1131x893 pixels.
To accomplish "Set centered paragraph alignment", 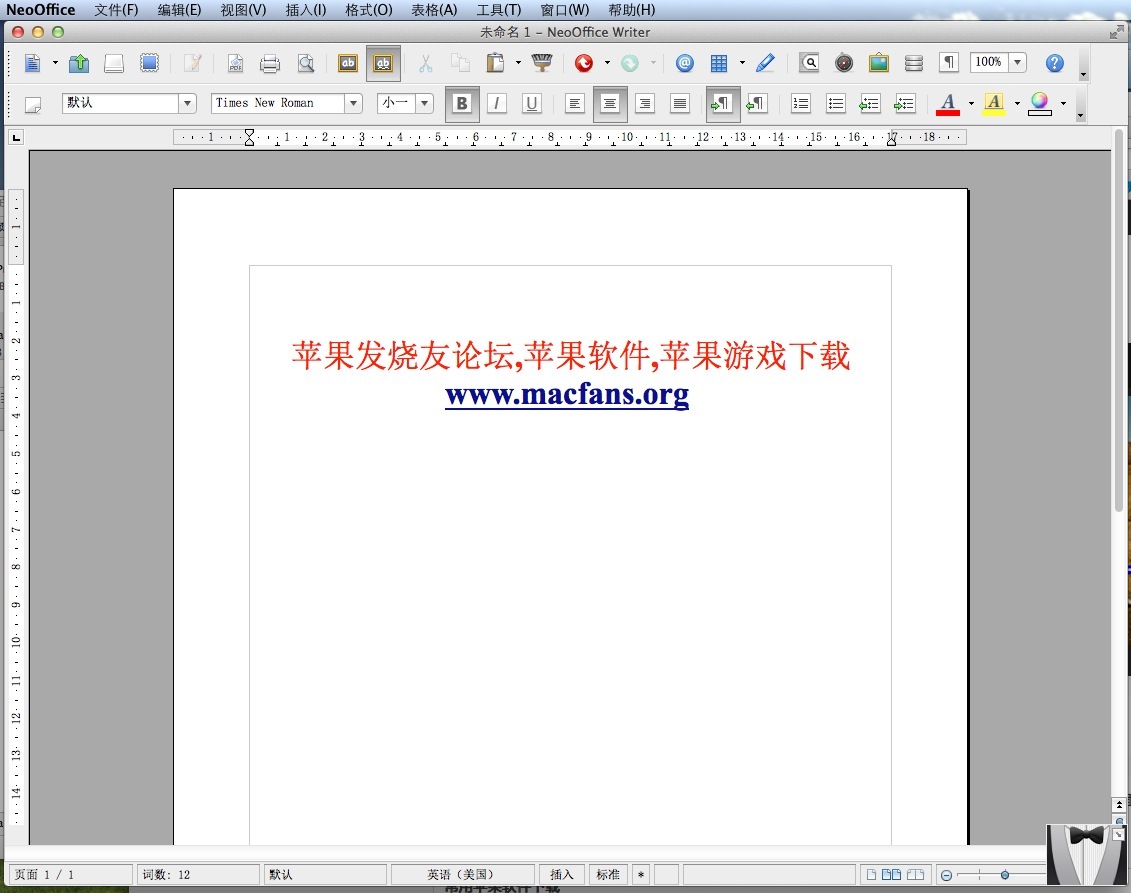I will click(x=609, y=104).
